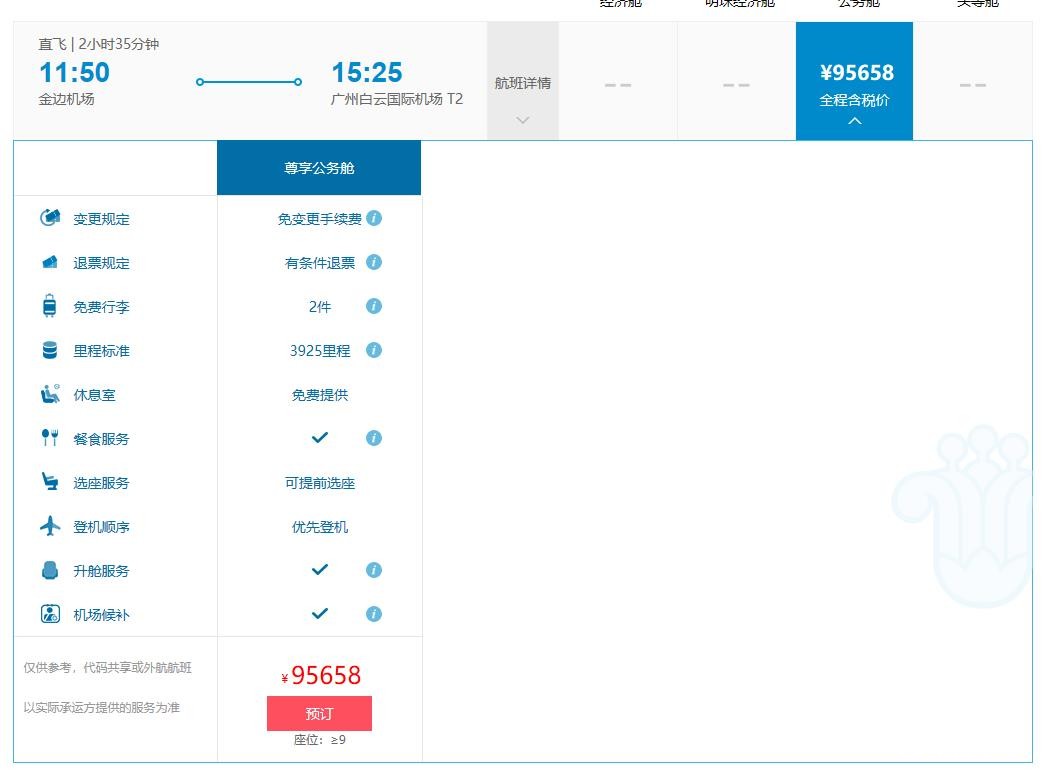Open info icon beside 3925里程
This screenshot has width=1045, height=775.
coord(374,350)
